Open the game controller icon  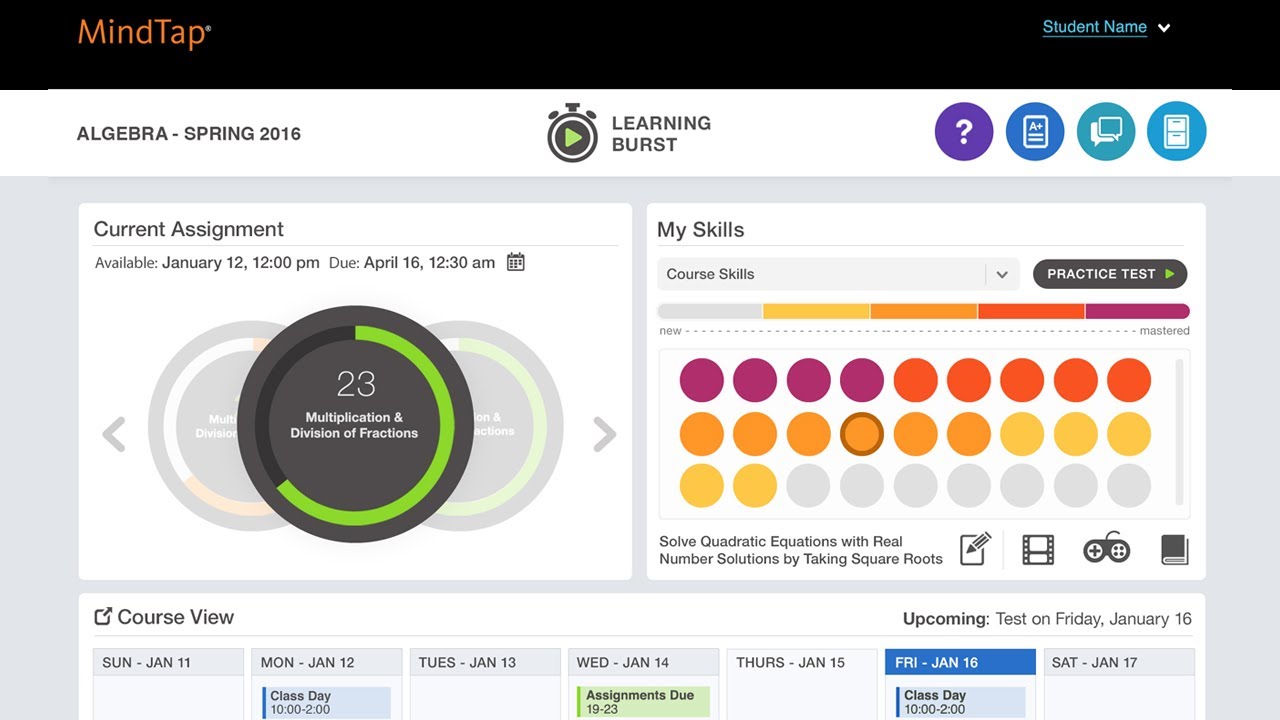[1106, 548]
